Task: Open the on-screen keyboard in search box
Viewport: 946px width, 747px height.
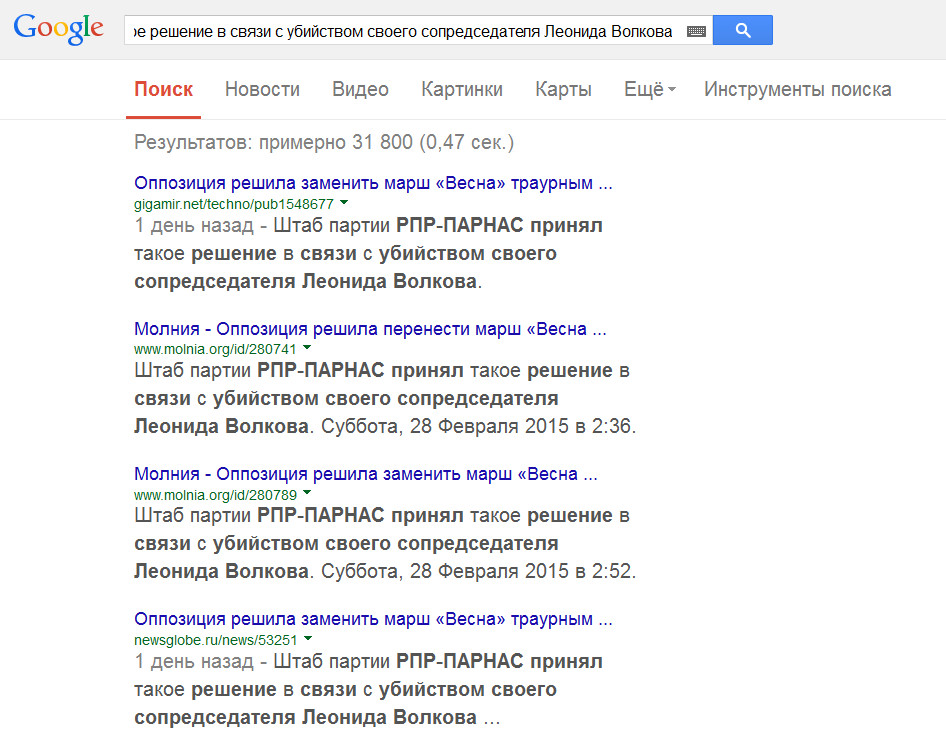Action: click(x=696, y=32)
